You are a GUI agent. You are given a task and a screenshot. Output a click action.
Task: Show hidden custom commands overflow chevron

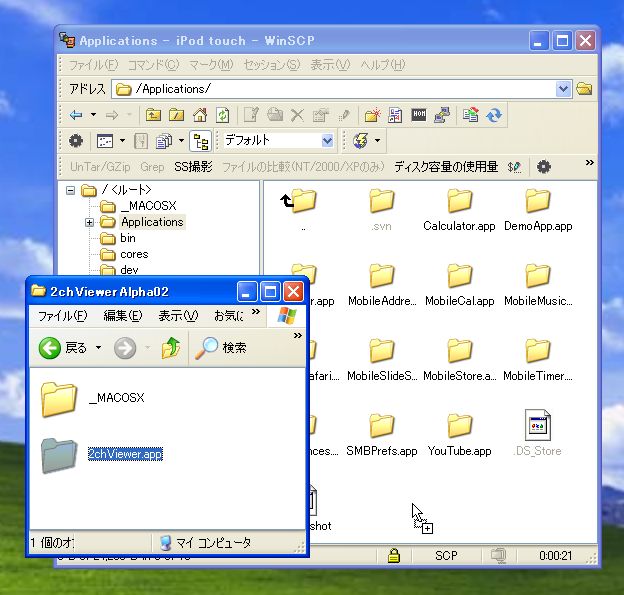tap(590, 162)
